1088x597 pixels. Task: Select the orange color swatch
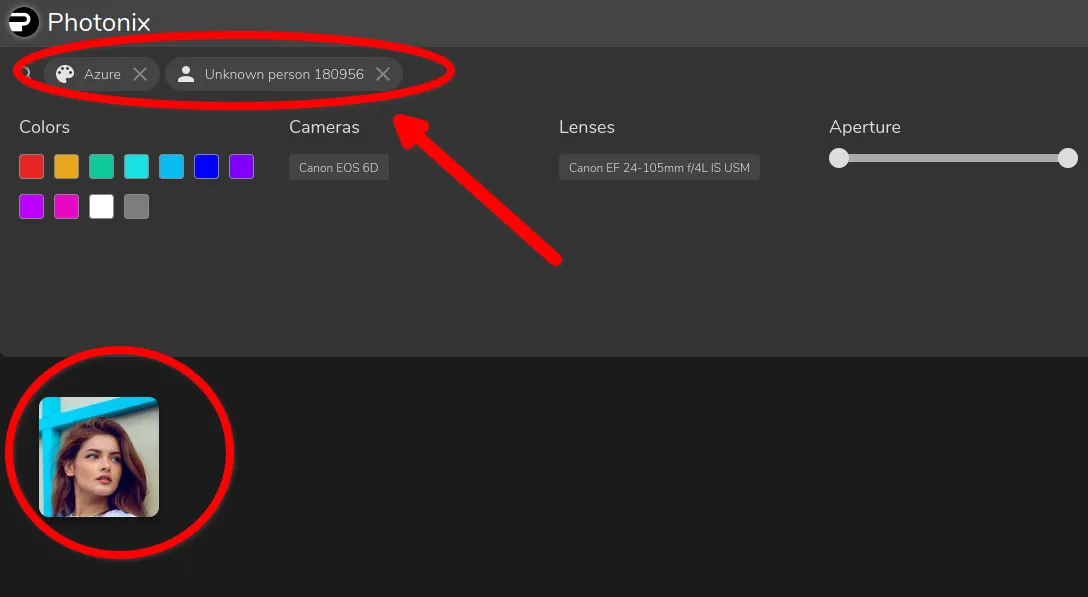67,167
